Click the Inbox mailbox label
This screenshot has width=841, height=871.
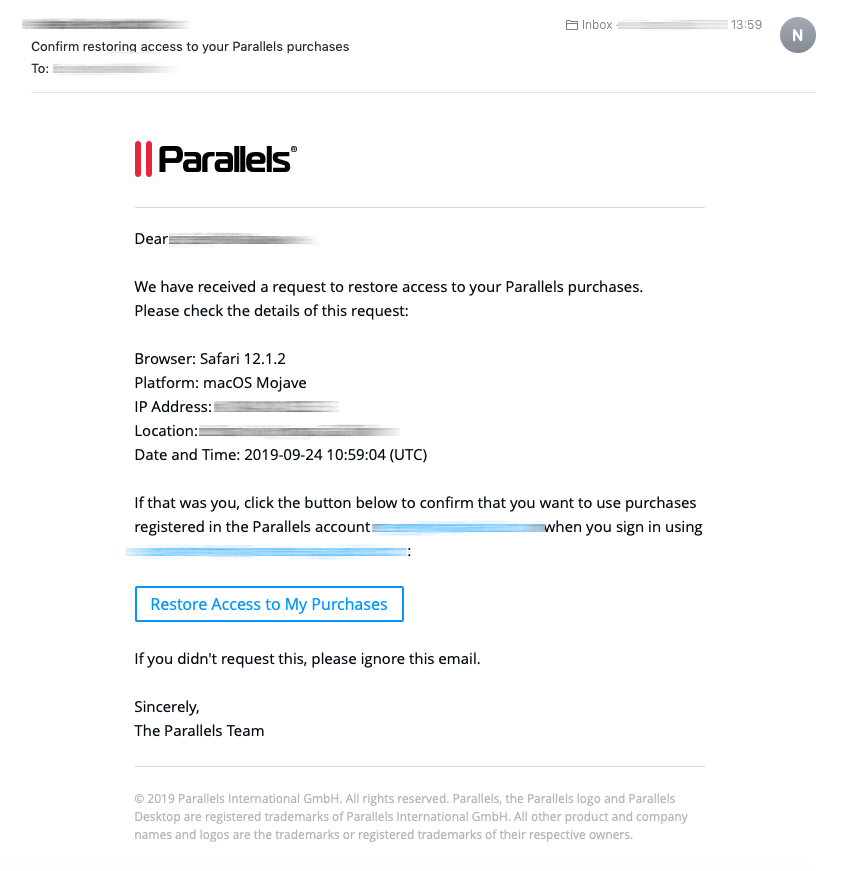coord(597,25)
